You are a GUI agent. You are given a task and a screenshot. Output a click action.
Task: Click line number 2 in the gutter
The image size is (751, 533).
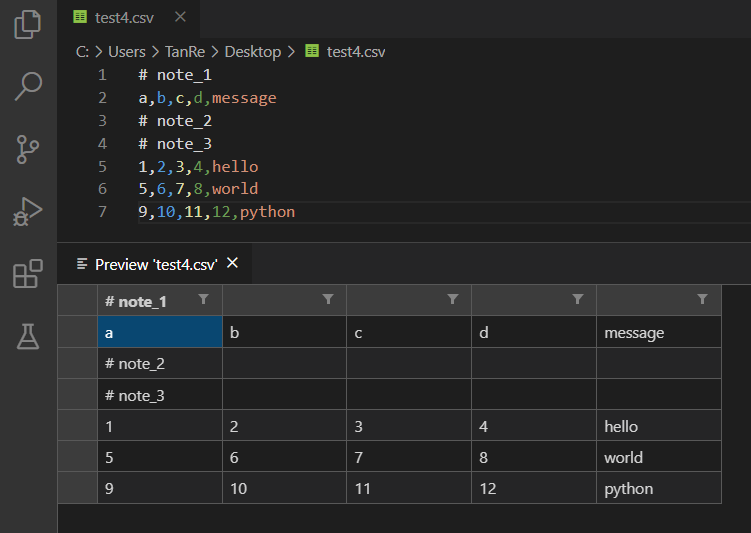[102, 98]
